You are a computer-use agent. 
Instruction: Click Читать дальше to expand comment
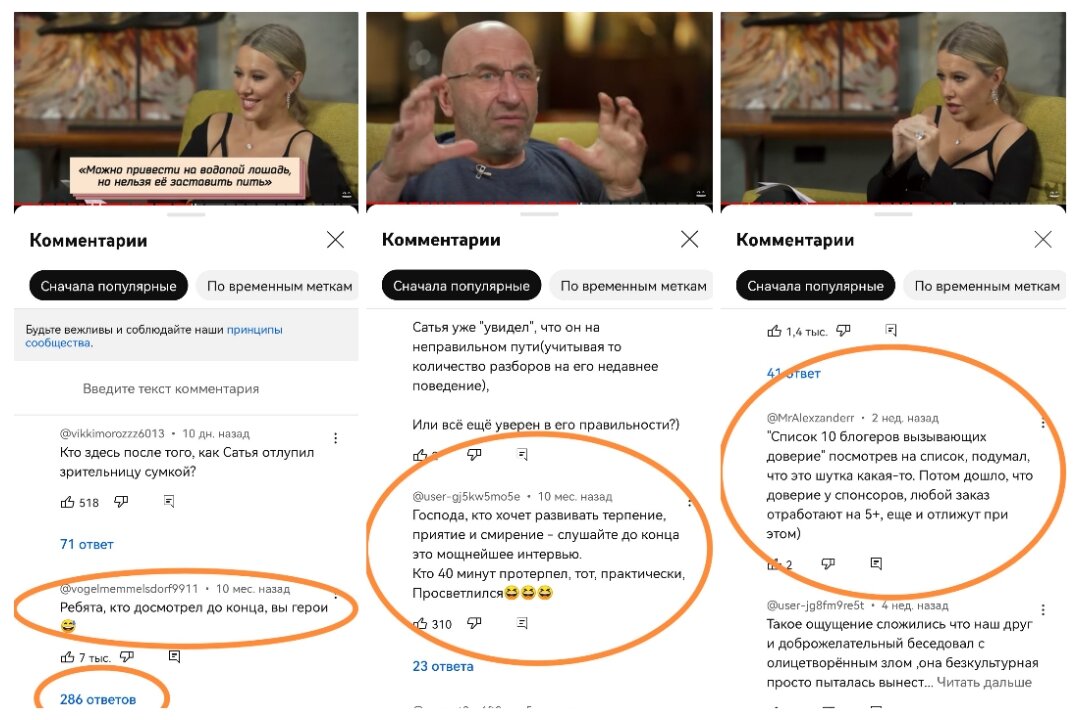984,682
